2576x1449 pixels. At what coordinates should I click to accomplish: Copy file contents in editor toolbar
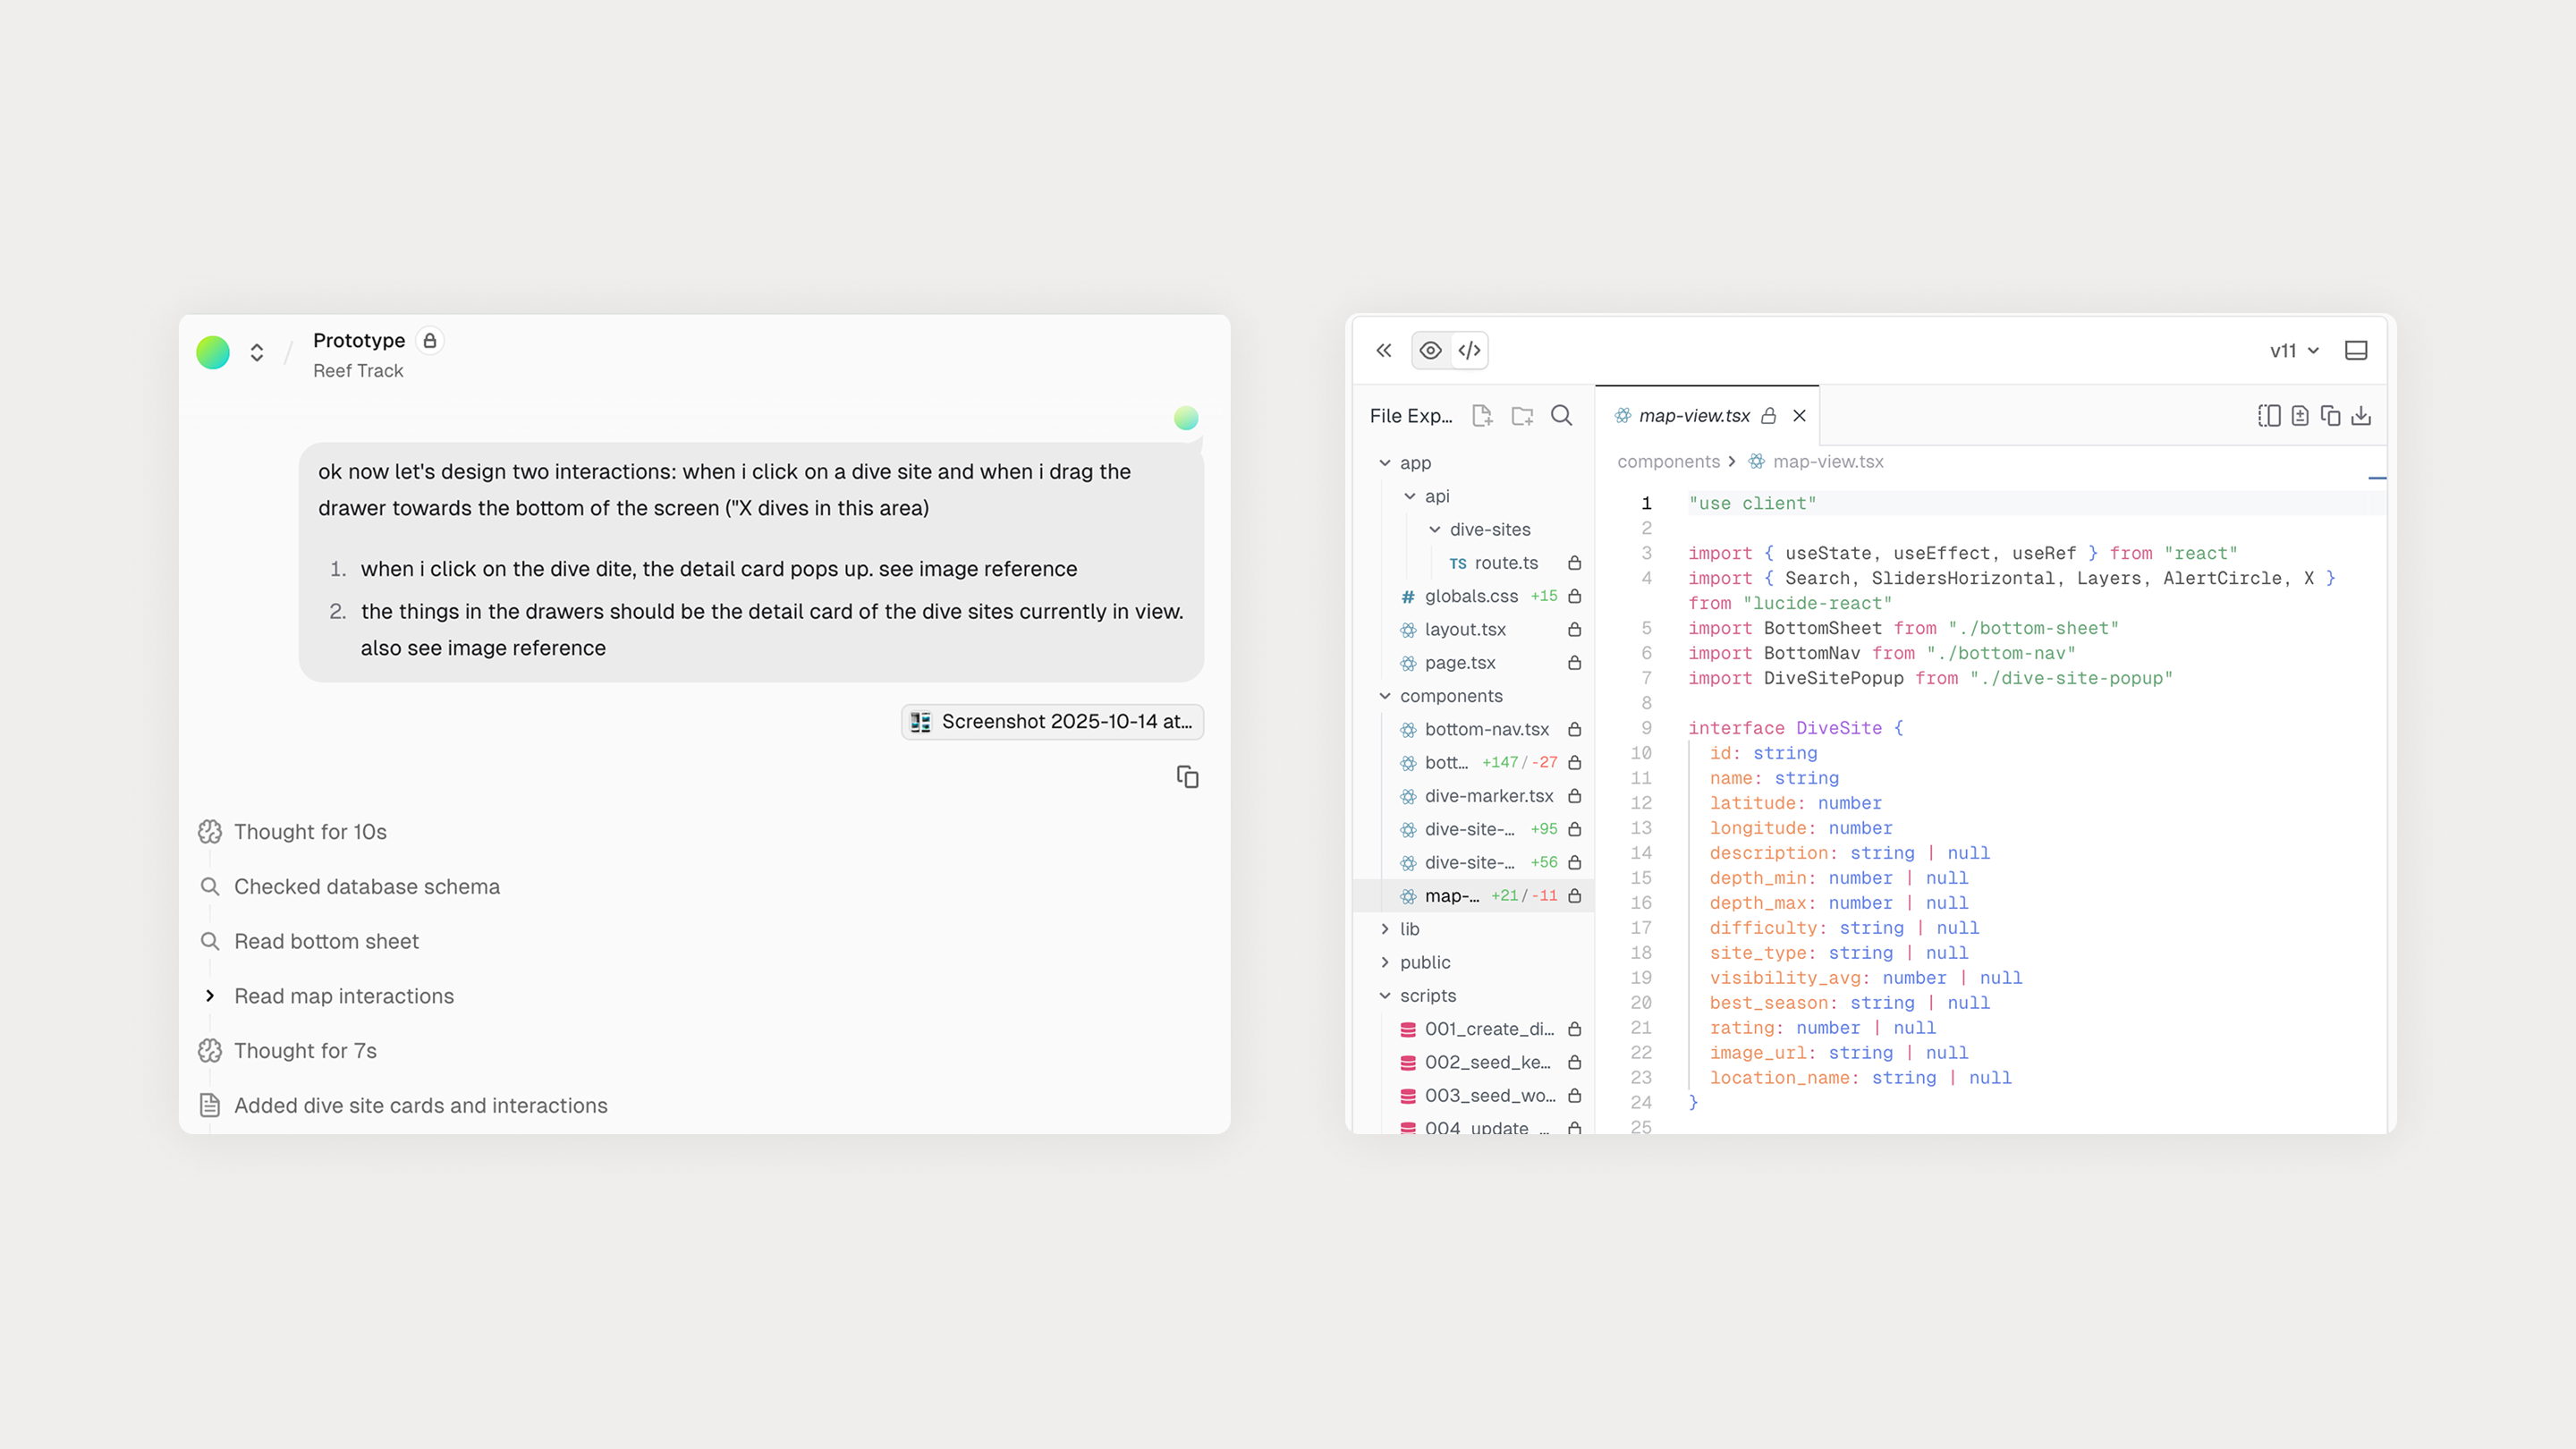tap(2330, 415)
